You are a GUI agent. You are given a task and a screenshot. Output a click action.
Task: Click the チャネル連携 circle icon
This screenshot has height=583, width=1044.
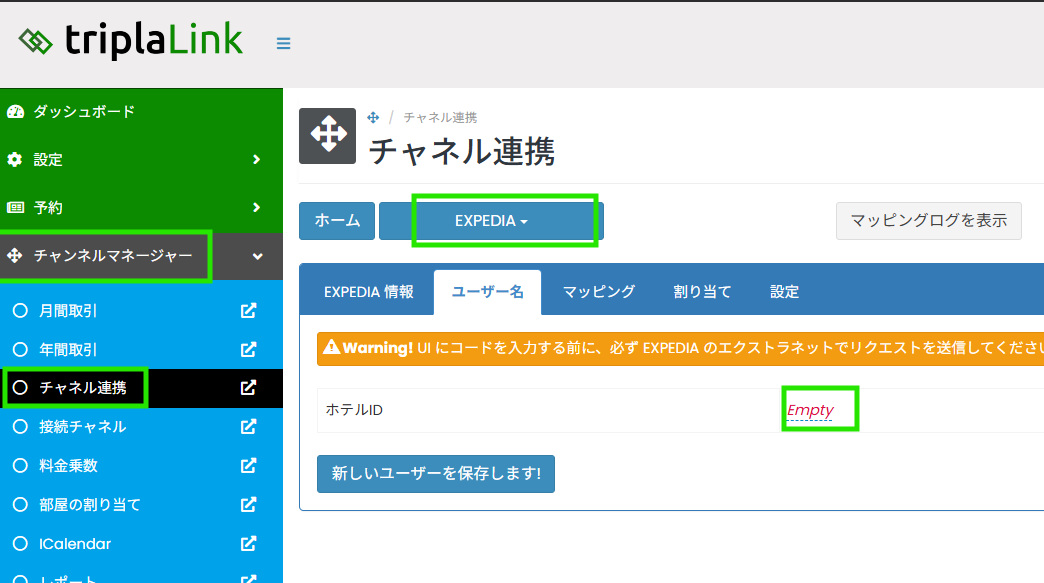(21, 388)
